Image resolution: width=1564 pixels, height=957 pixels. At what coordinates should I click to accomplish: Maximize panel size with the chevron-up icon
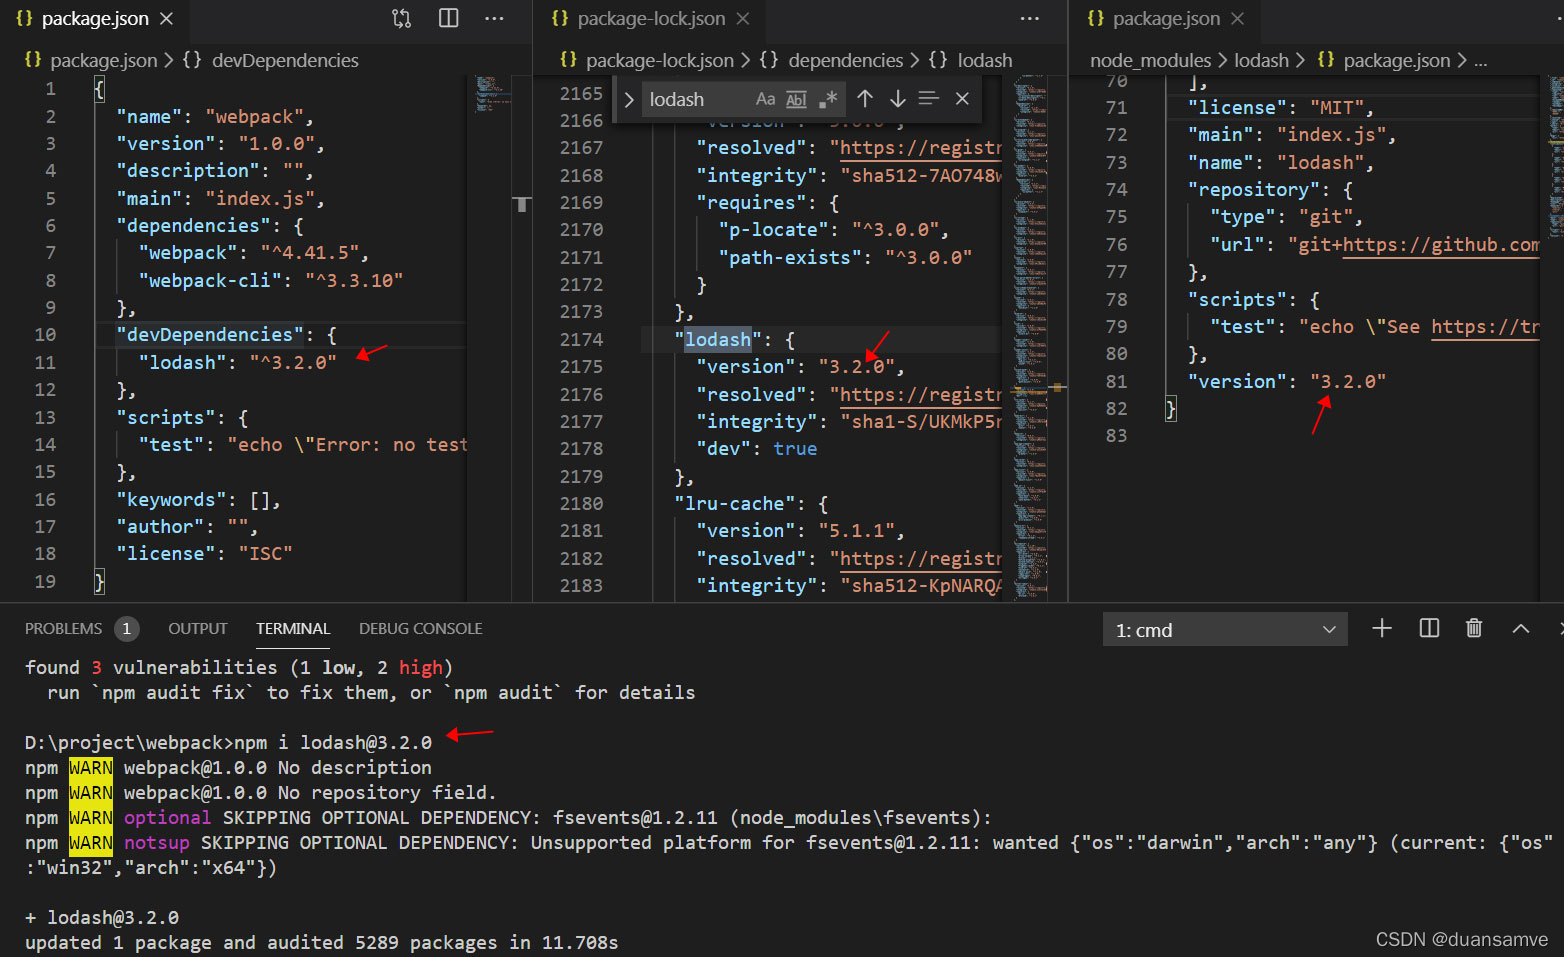click(1521, 628)
